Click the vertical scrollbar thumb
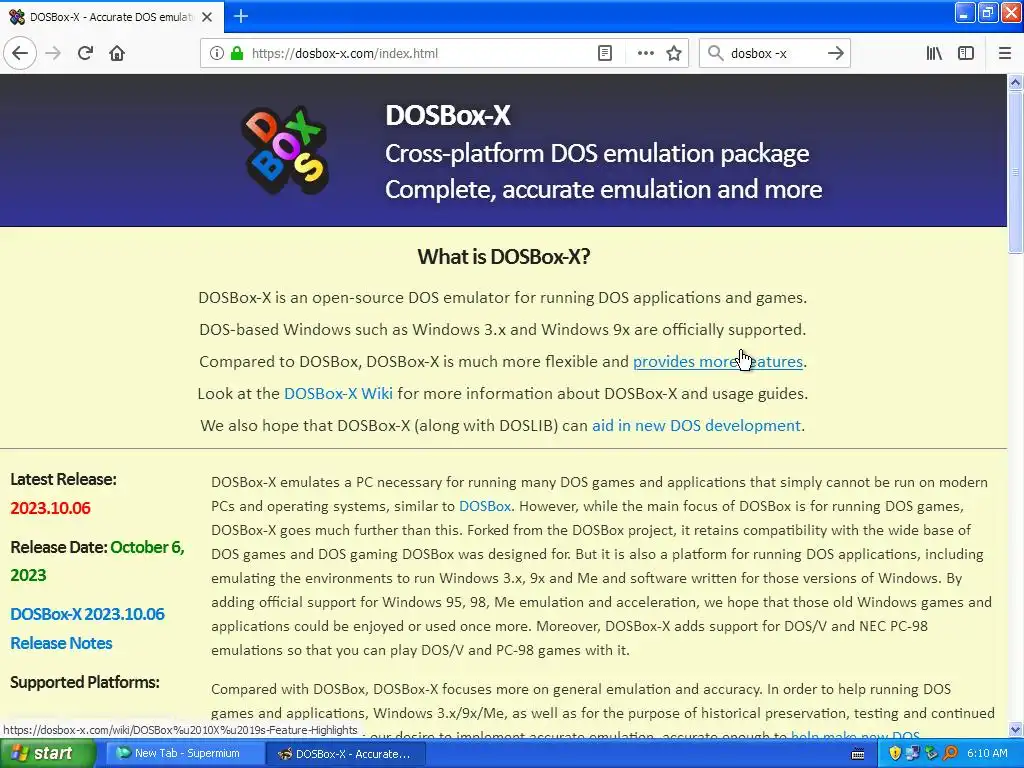 [1015, 172]
